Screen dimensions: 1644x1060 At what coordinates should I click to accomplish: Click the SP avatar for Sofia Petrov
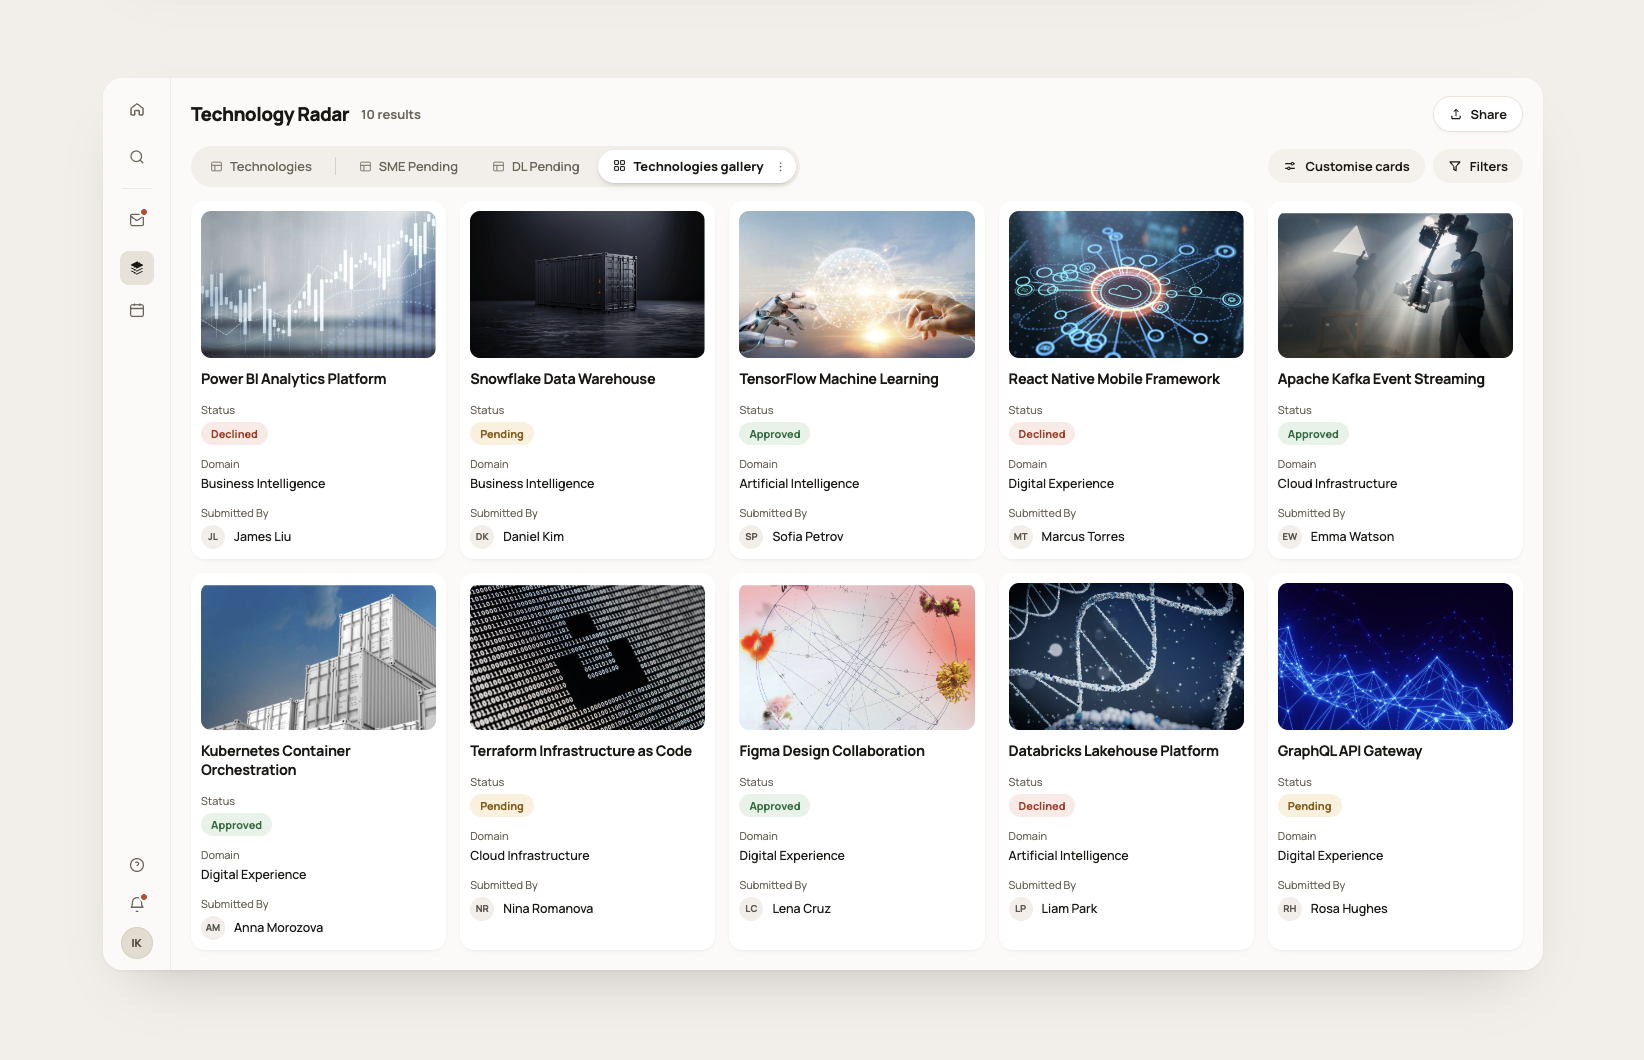751,537
